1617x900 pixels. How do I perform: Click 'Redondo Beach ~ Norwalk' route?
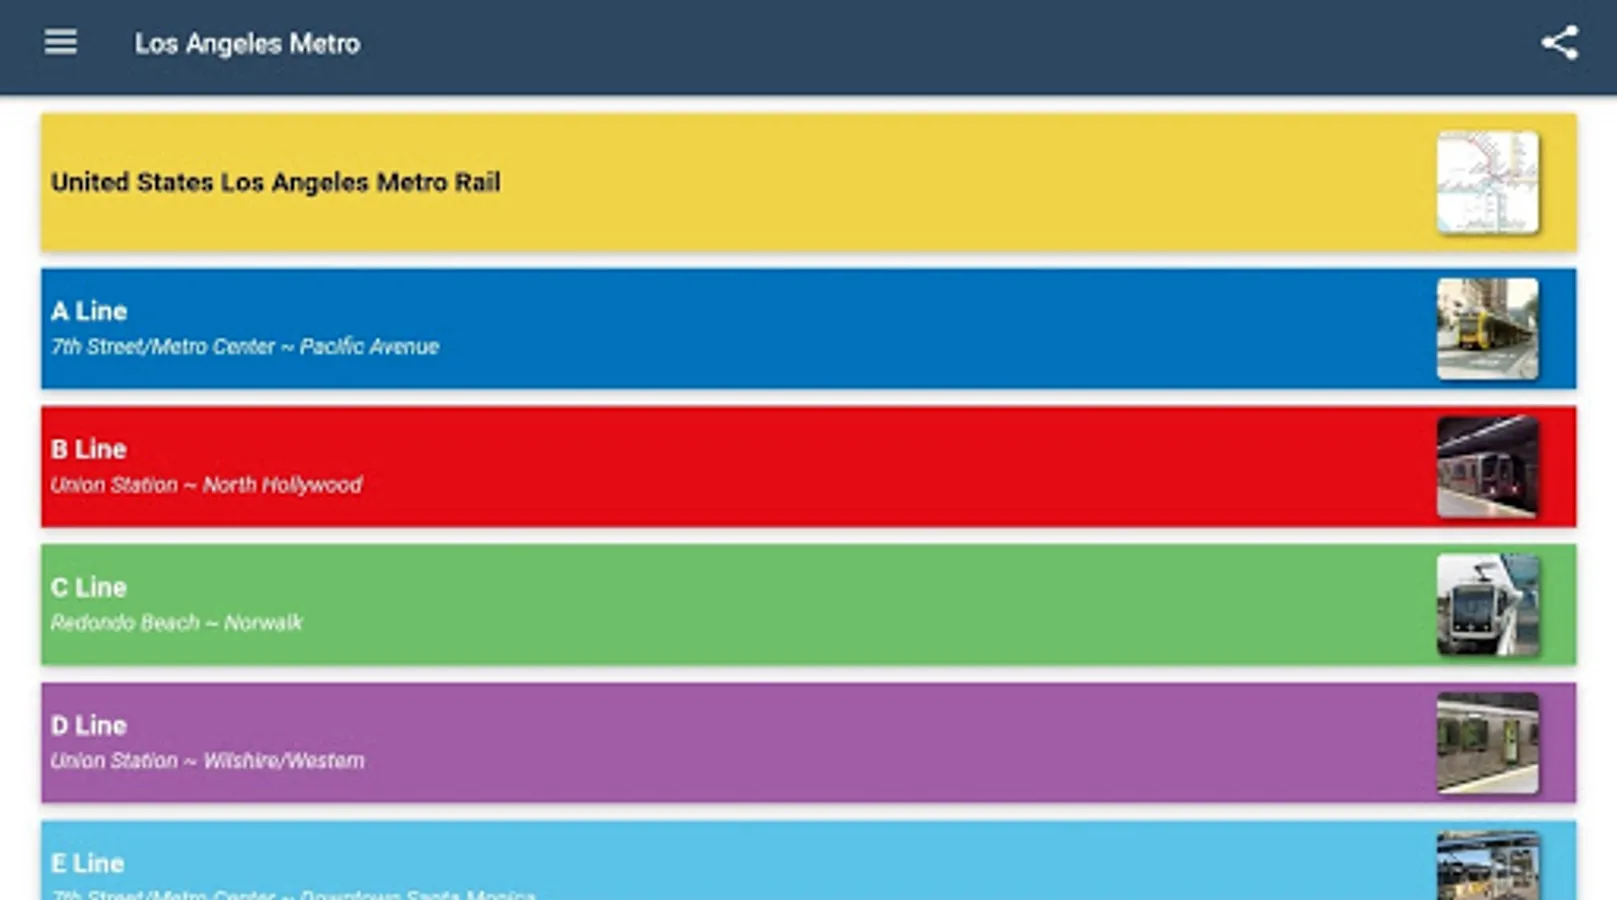pos(176,623)
